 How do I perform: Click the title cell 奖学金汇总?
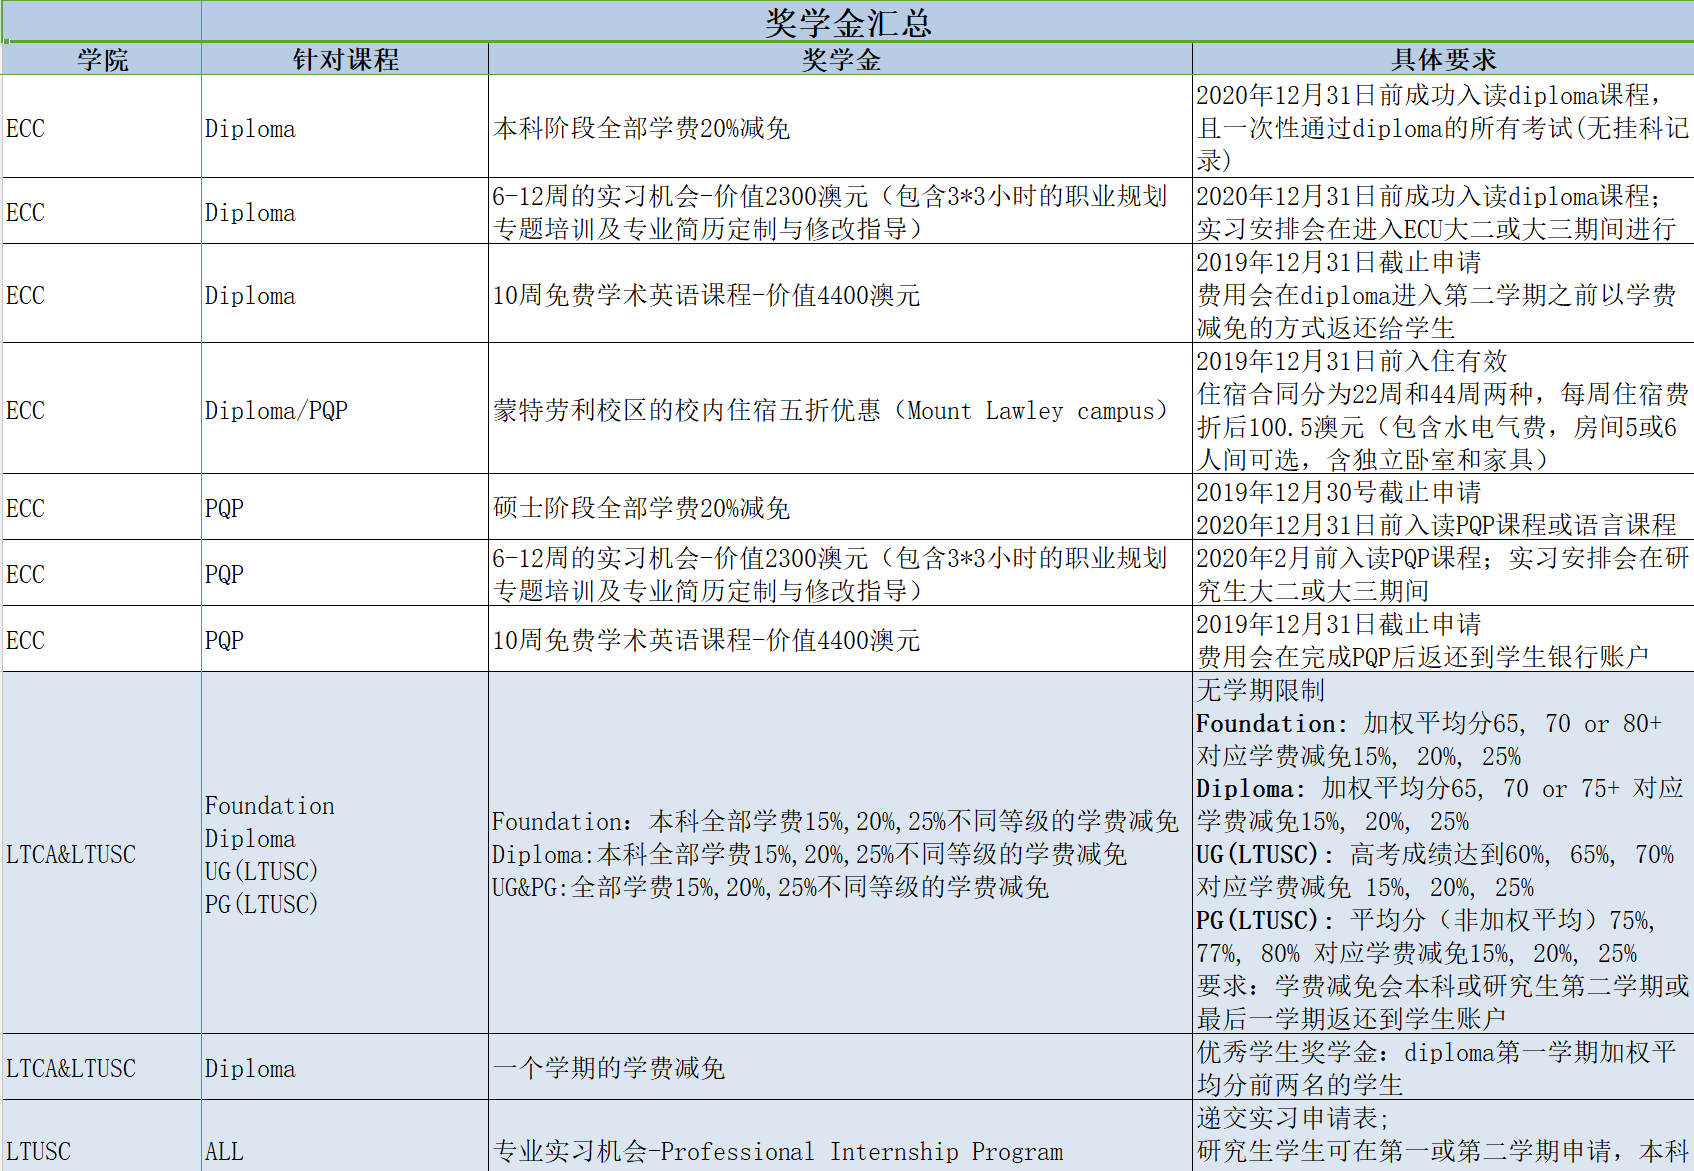(847, 22)
